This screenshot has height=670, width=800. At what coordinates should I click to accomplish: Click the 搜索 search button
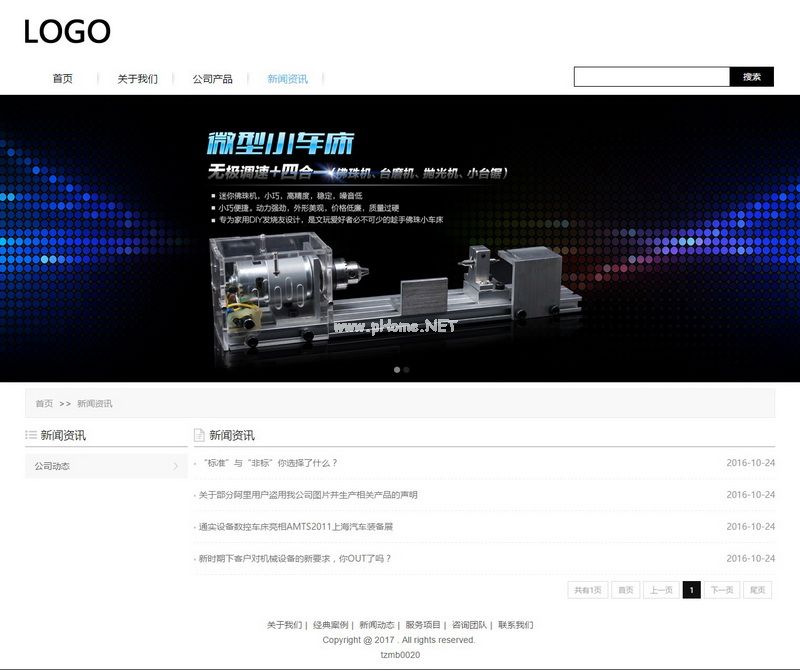coord(752,77)
